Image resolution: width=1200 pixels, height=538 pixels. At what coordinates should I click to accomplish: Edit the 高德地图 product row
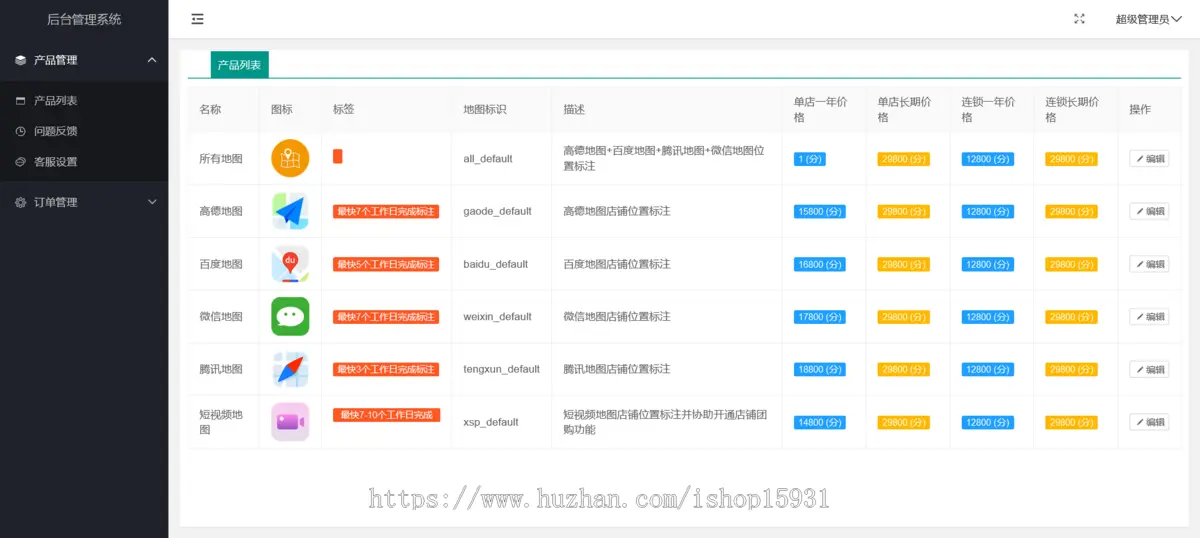point(1149,211)
